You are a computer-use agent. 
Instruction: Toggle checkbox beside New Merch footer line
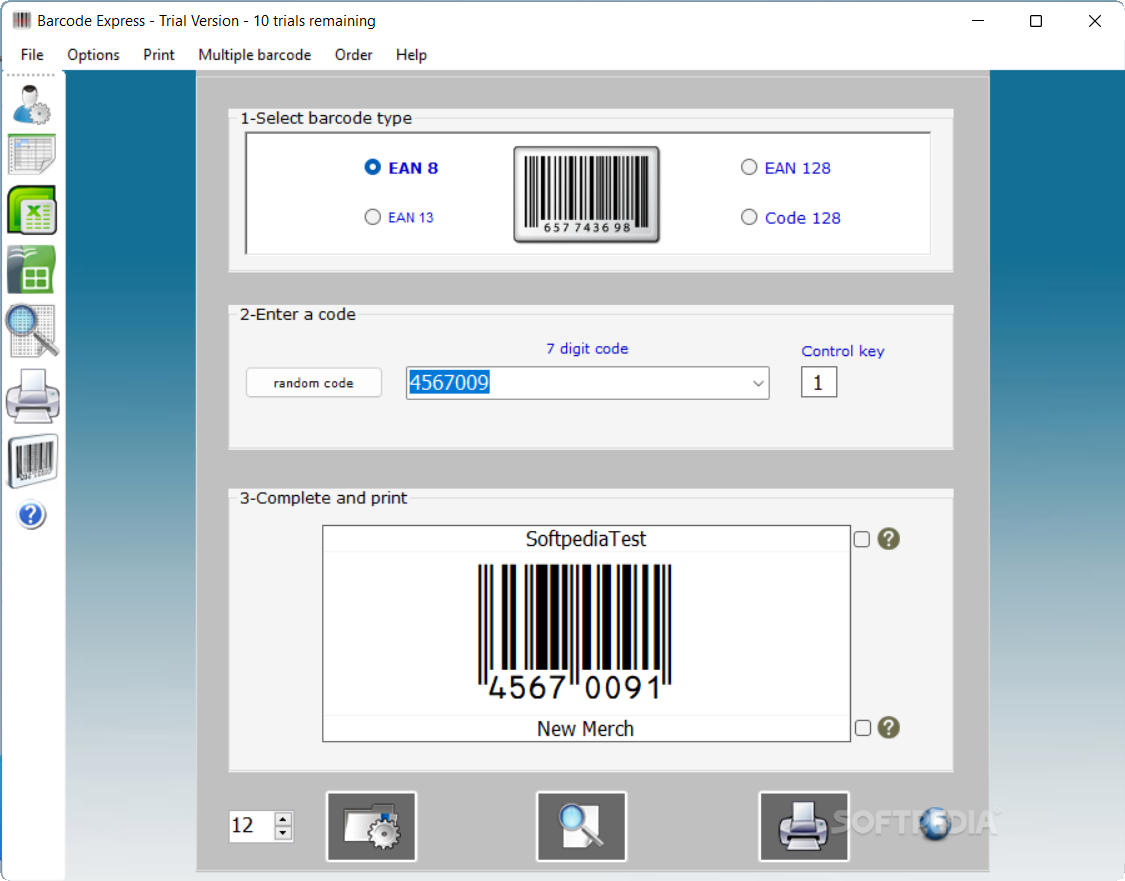click(x=863, y=728)
